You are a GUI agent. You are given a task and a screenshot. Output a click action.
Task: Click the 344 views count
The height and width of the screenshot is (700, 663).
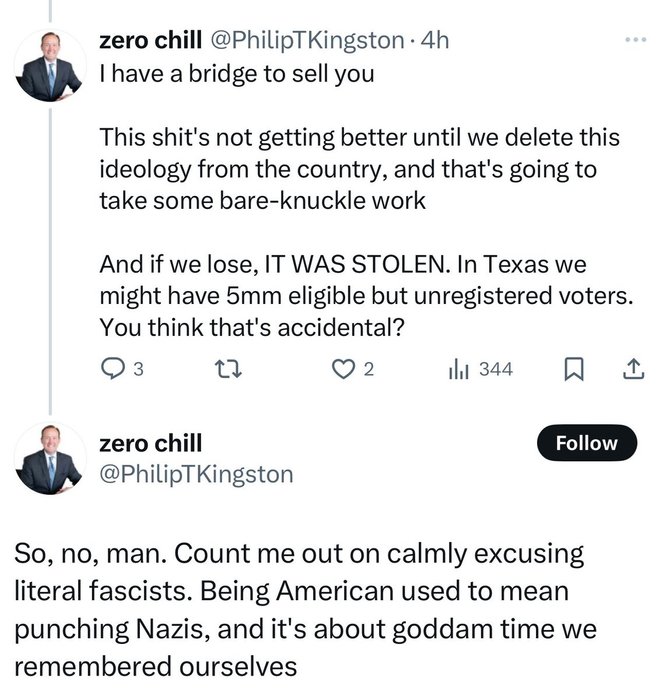point(495,369)
